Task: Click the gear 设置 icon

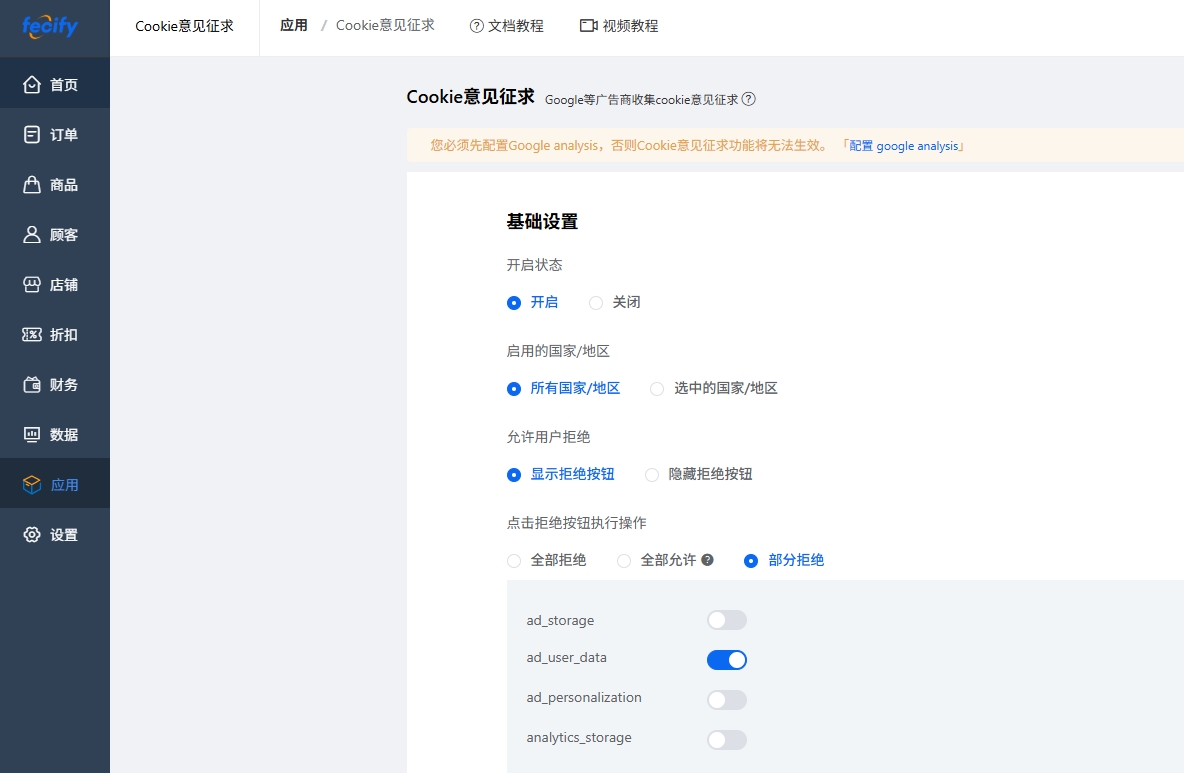Action: (x=32, y=534)
